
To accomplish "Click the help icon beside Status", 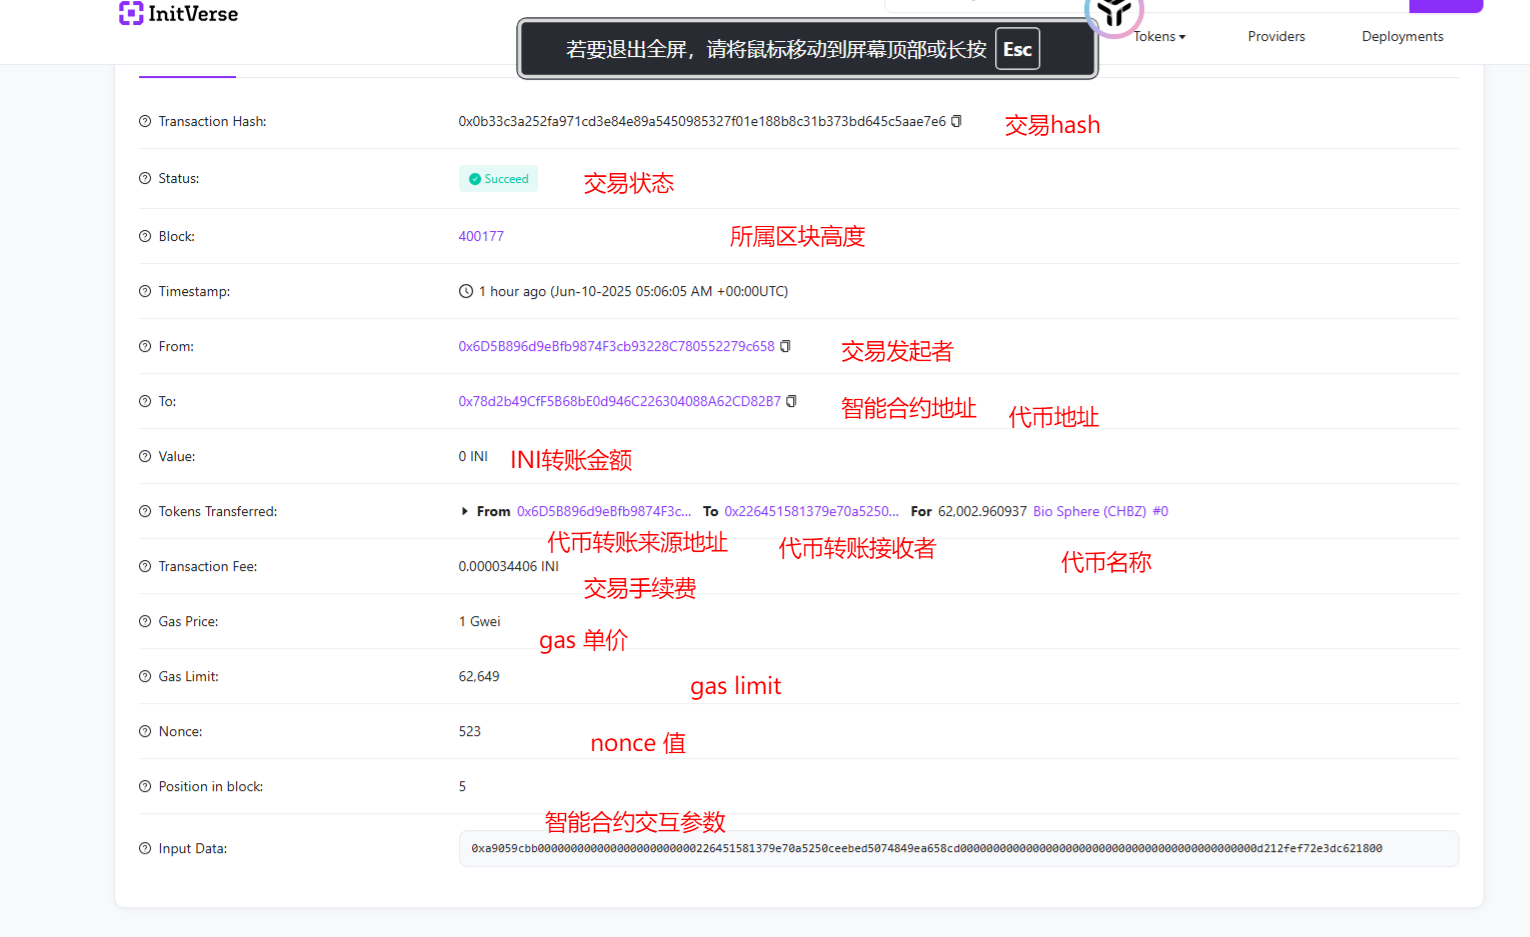I will tap(144, 178).
